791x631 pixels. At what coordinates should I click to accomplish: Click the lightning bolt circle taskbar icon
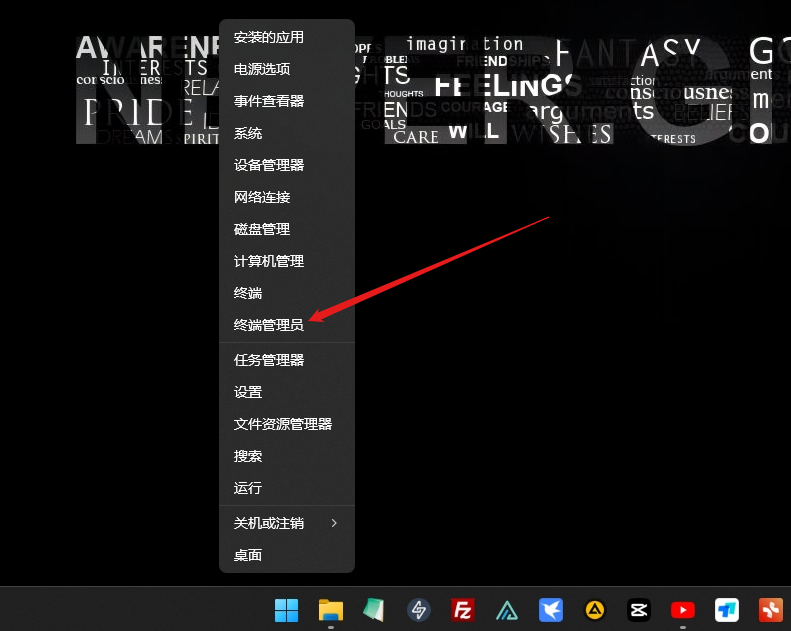[x=418, y=609]
